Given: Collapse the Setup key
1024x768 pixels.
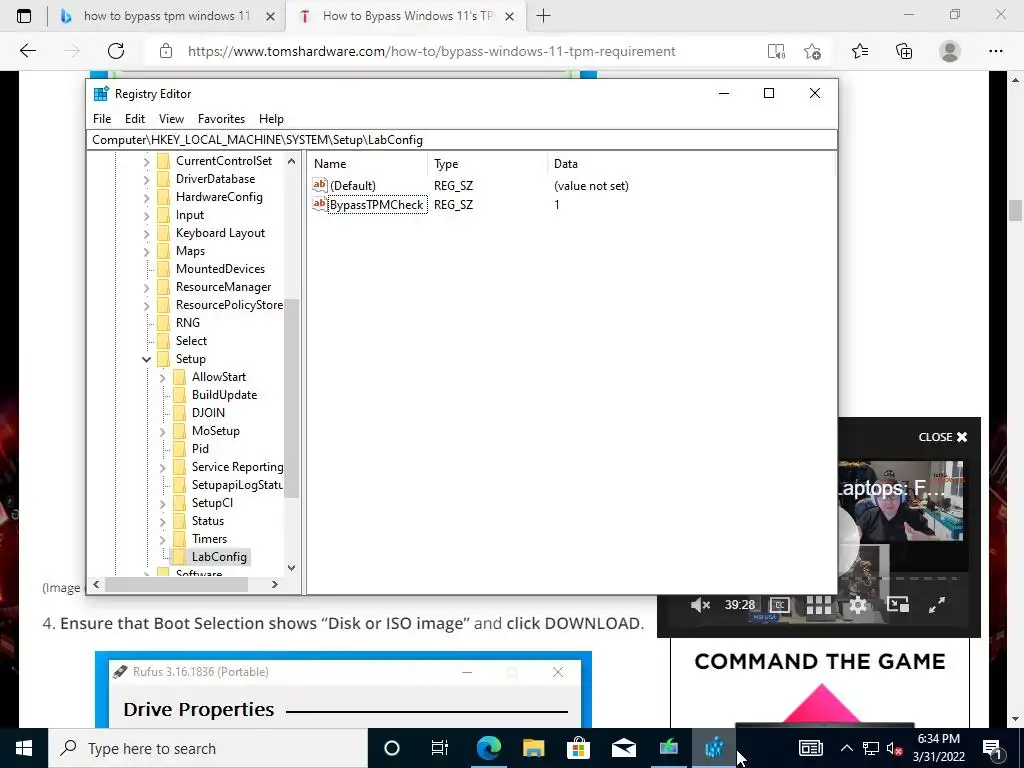Looking at the screenshot, I should (146, 359).
